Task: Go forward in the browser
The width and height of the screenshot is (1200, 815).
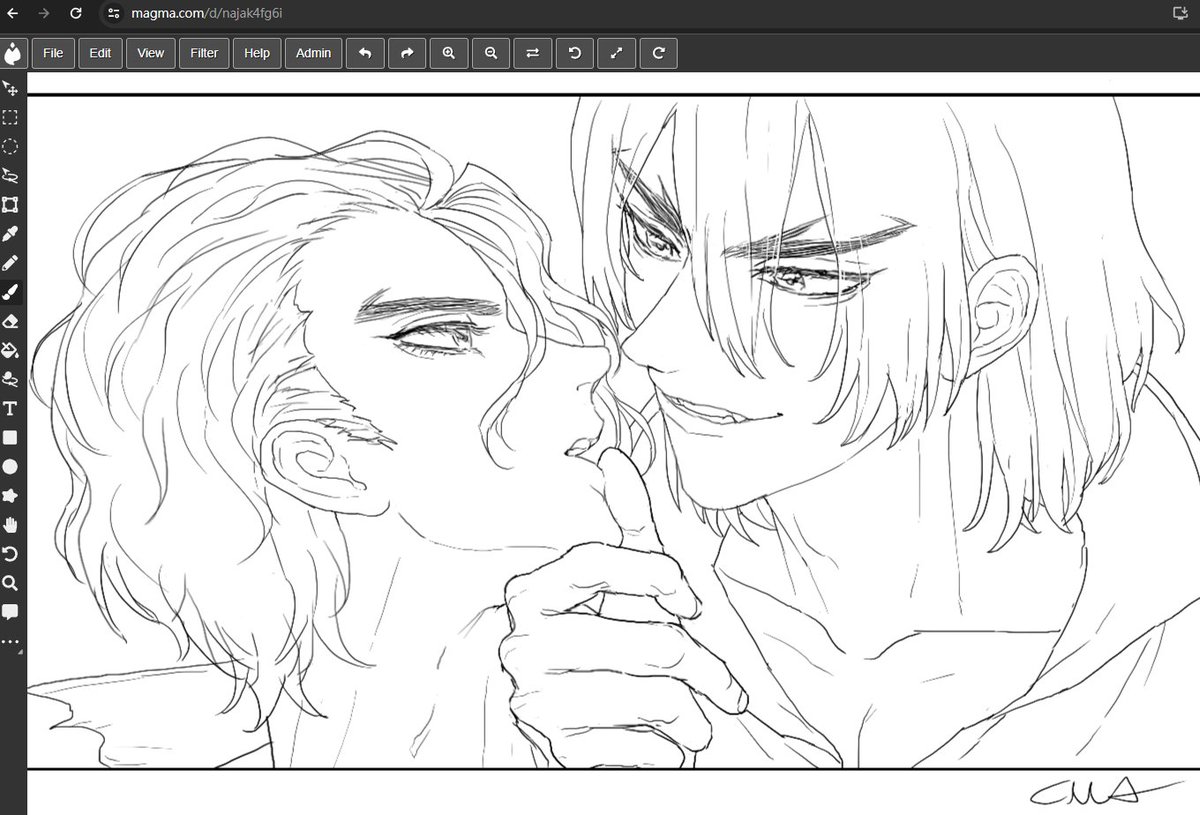Action: [43, 13]
